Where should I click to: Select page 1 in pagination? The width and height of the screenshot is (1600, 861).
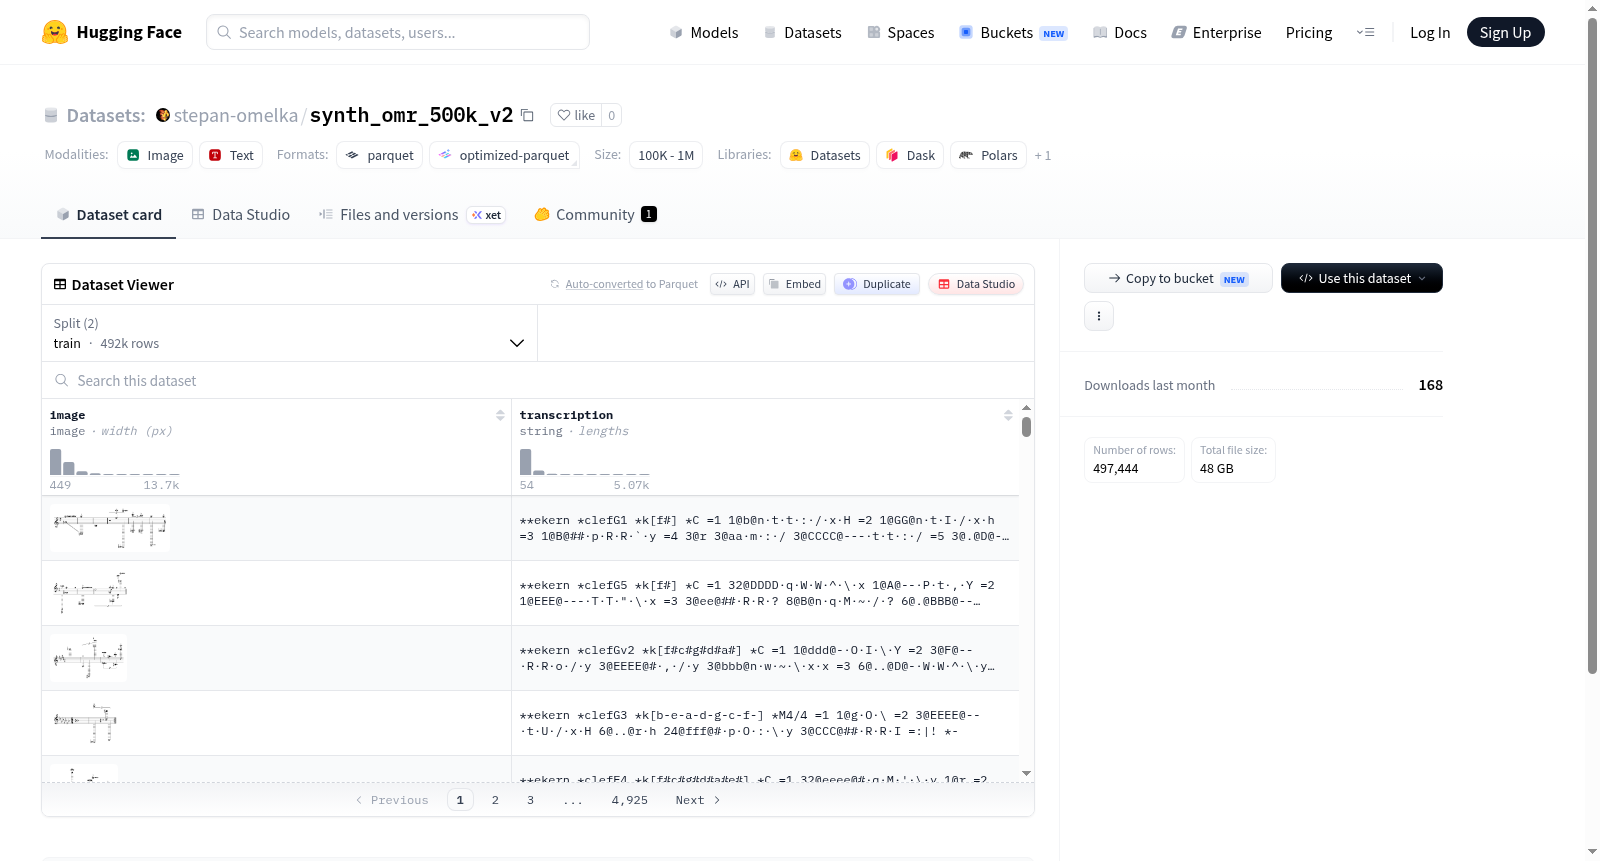tap(460, 800)
